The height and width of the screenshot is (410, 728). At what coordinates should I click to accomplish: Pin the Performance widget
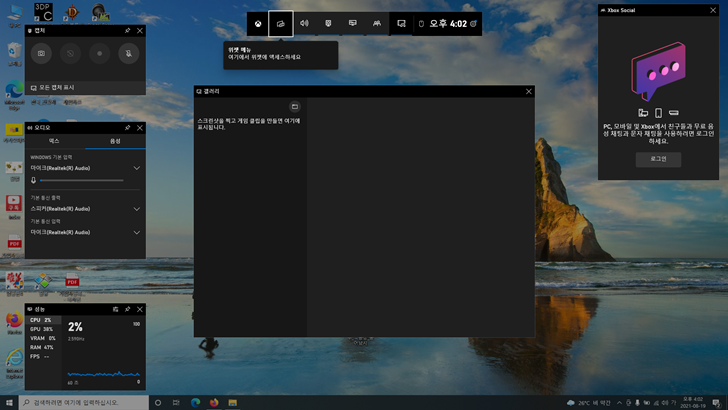point(127,309)
